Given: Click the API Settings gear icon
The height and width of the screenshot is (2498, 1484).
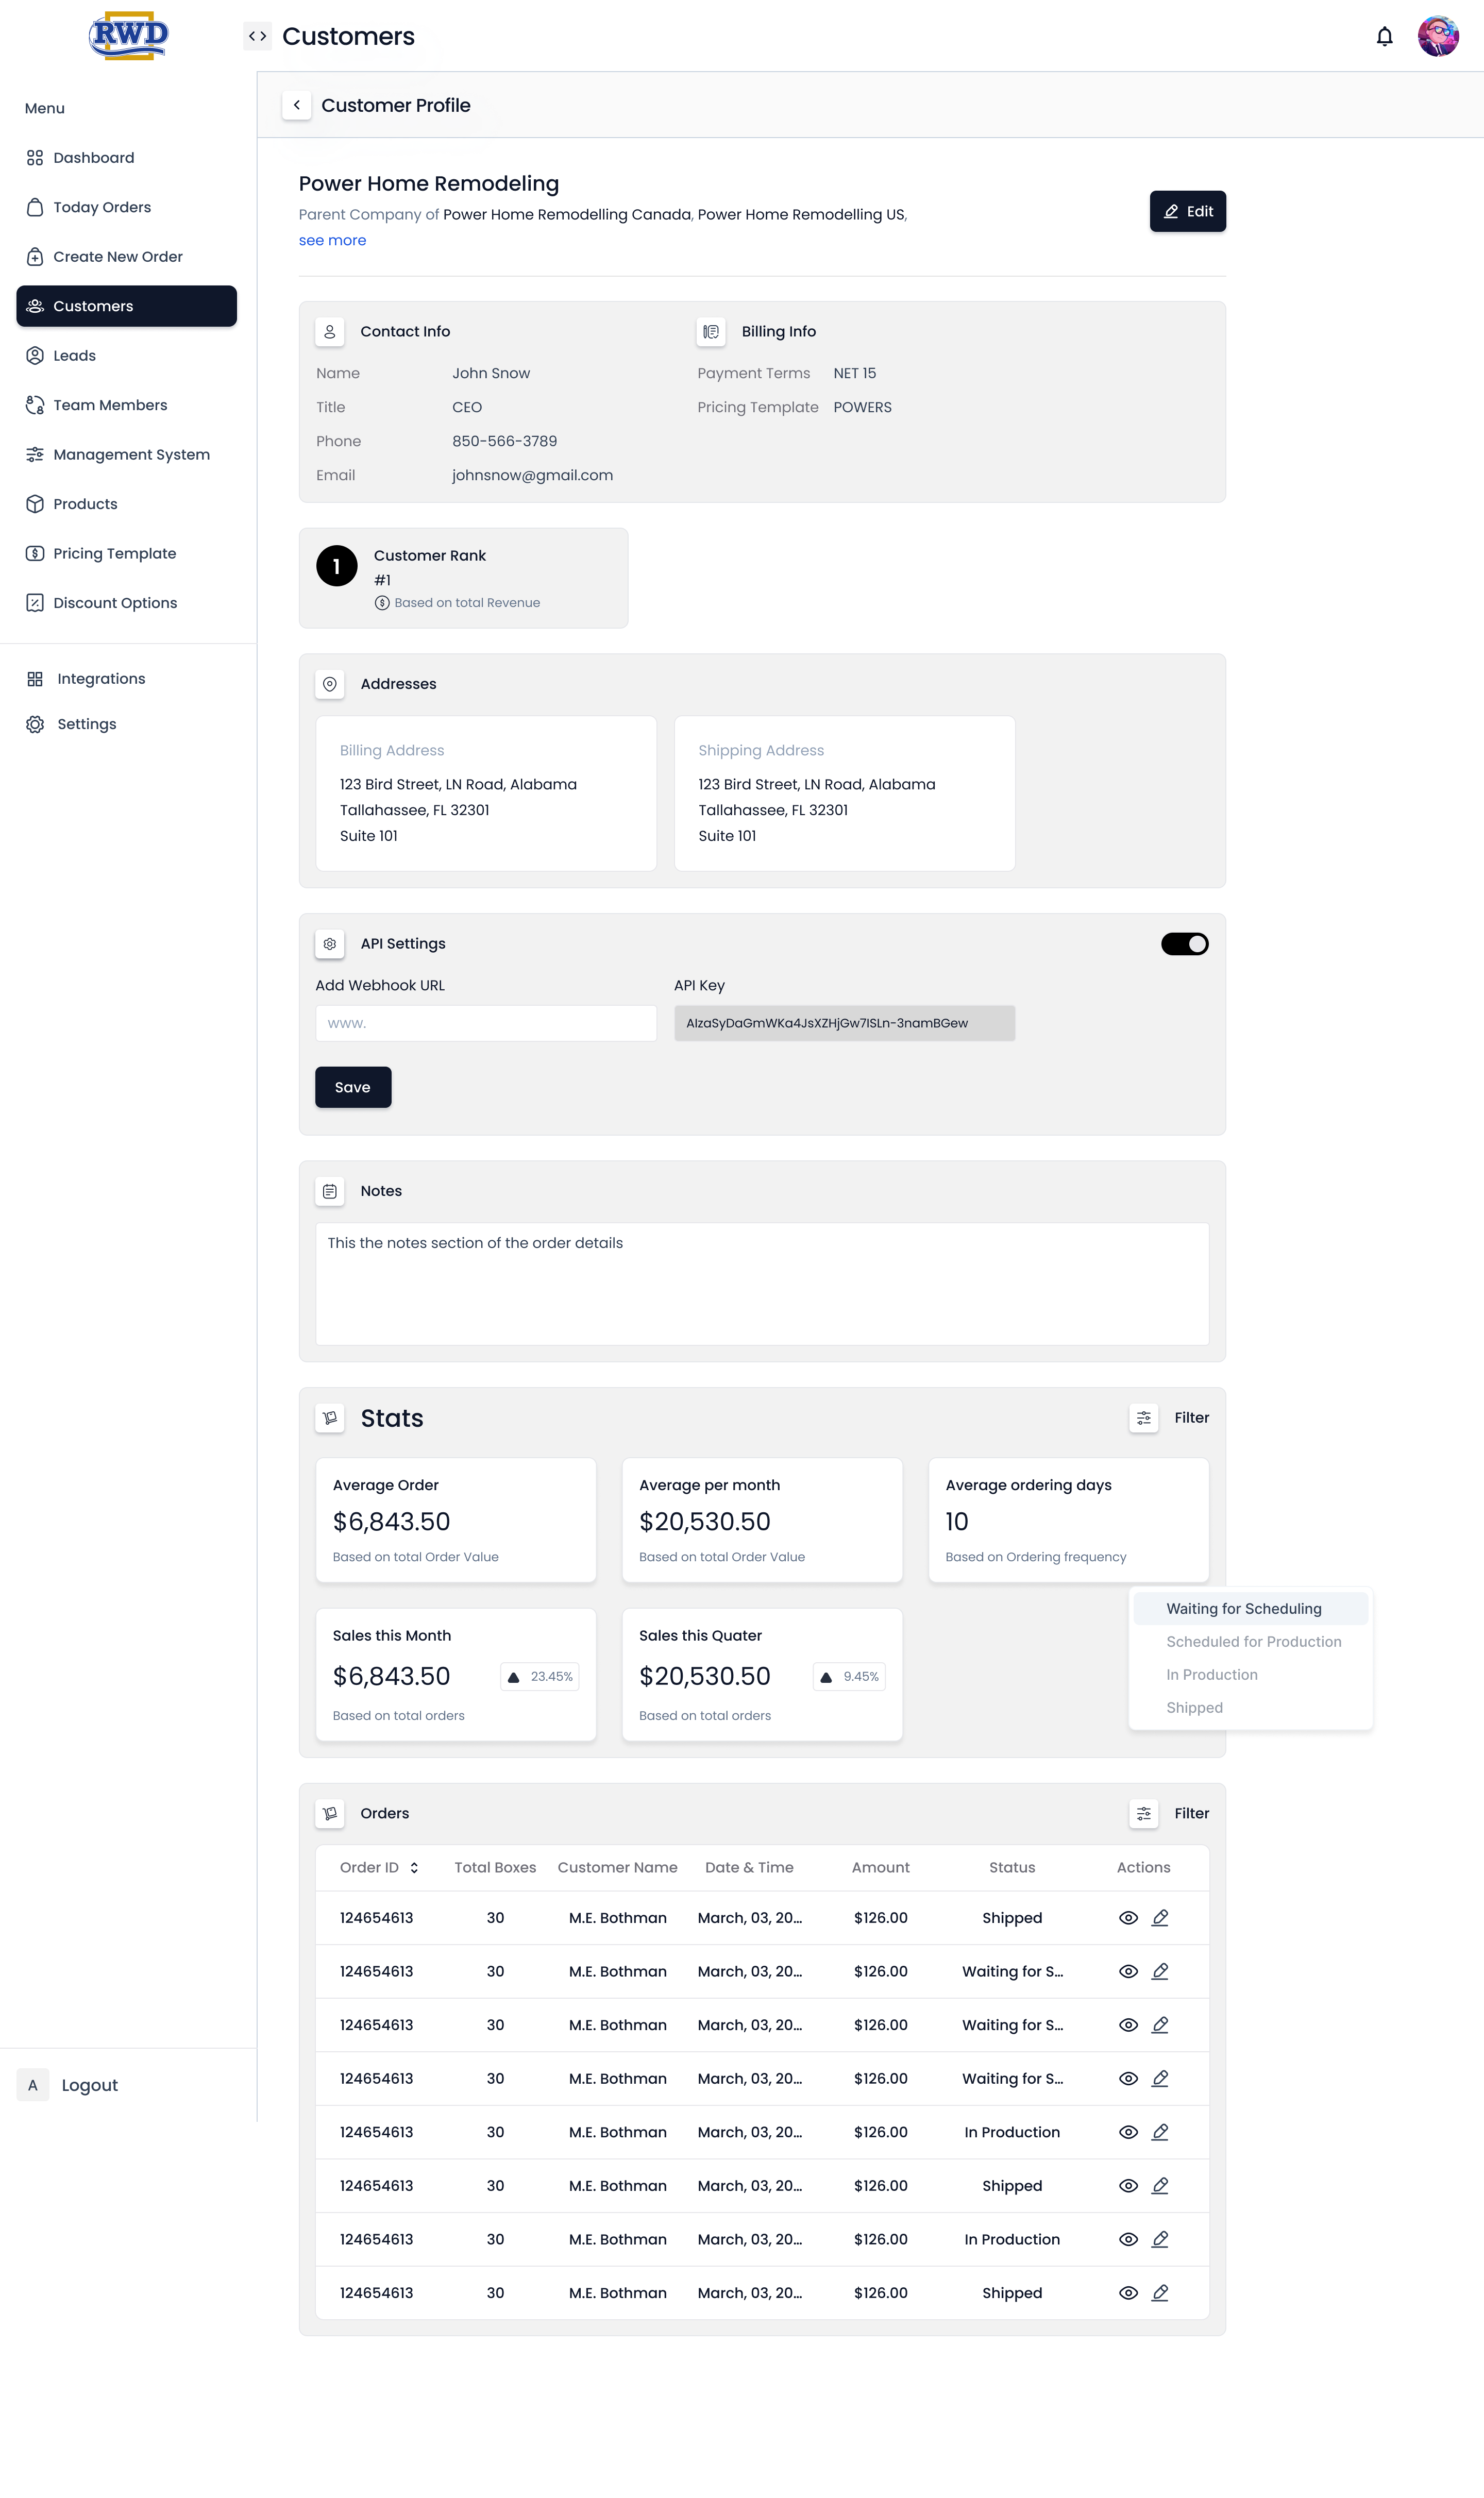Looking at the screenshot, I should click(x=329, y=943).
